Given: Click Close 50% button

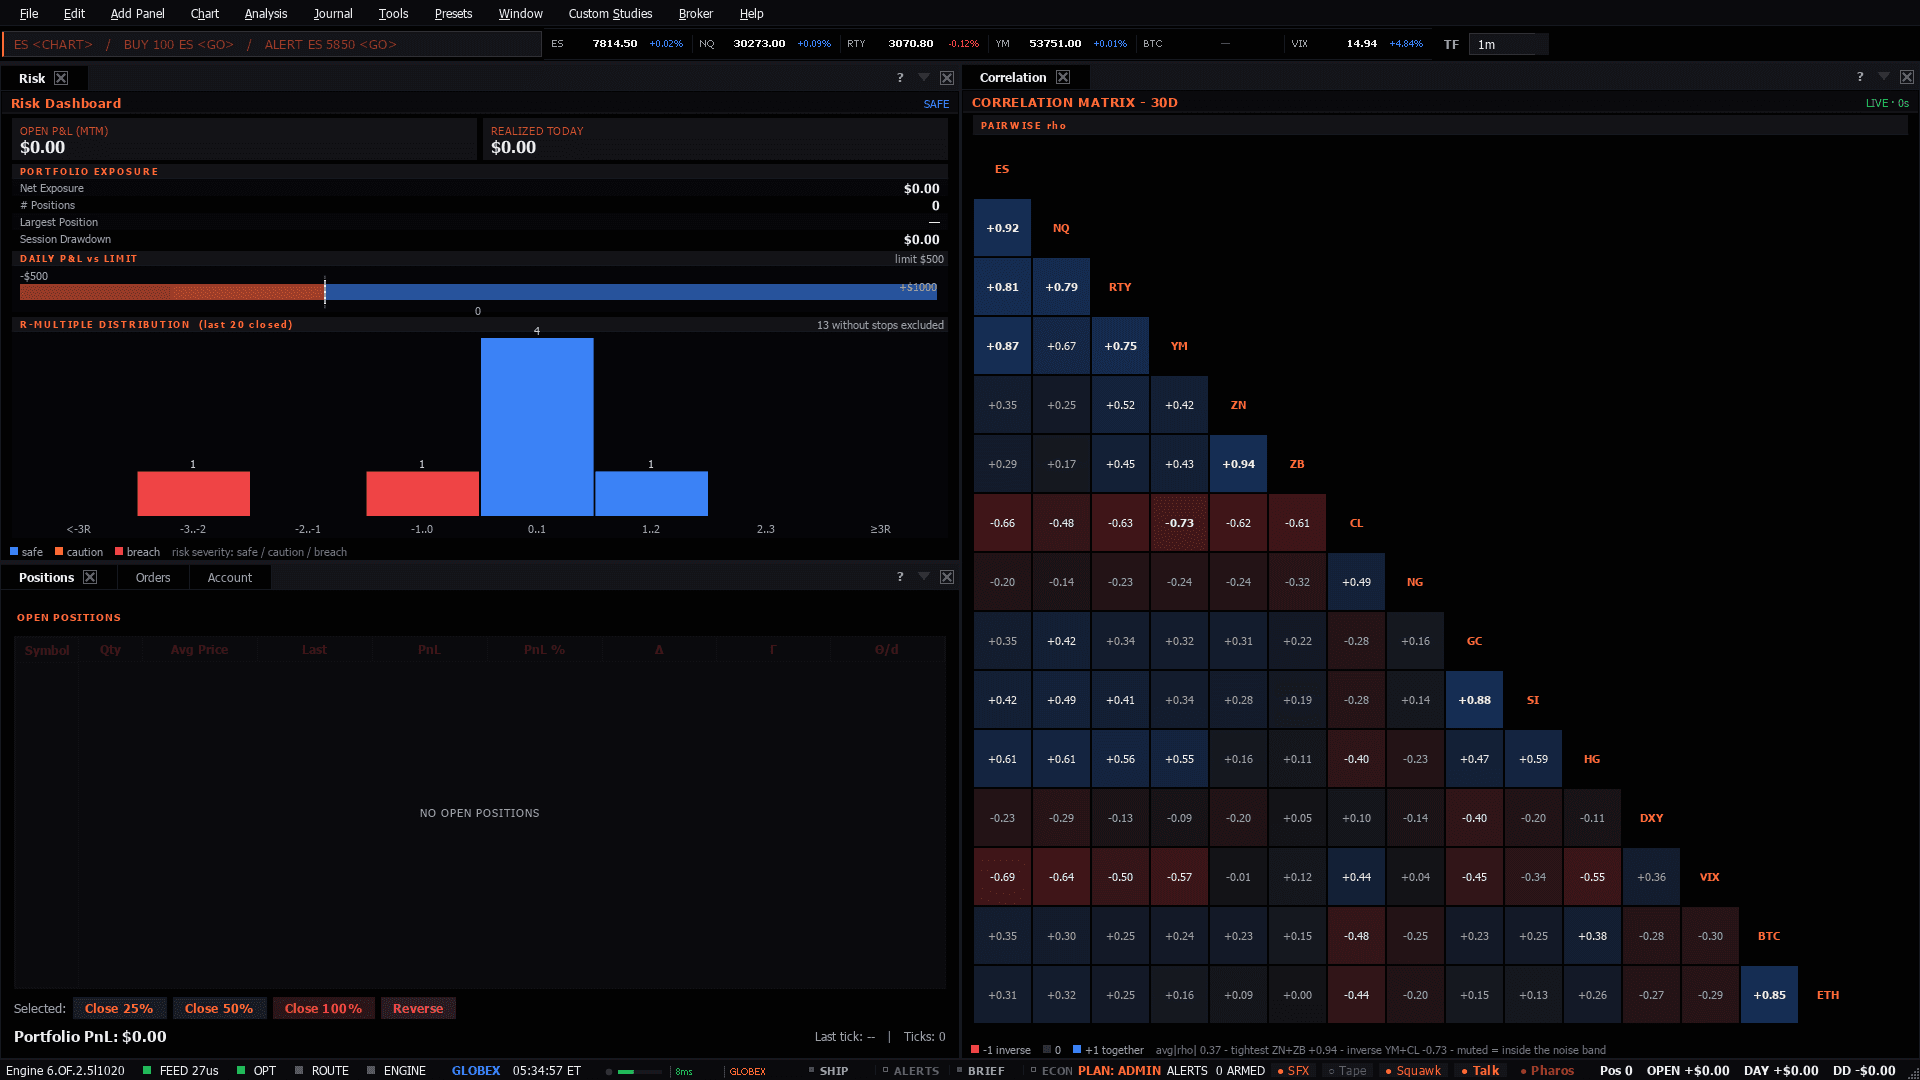Looking at the screenshot, I should (x=219, y=1008).
